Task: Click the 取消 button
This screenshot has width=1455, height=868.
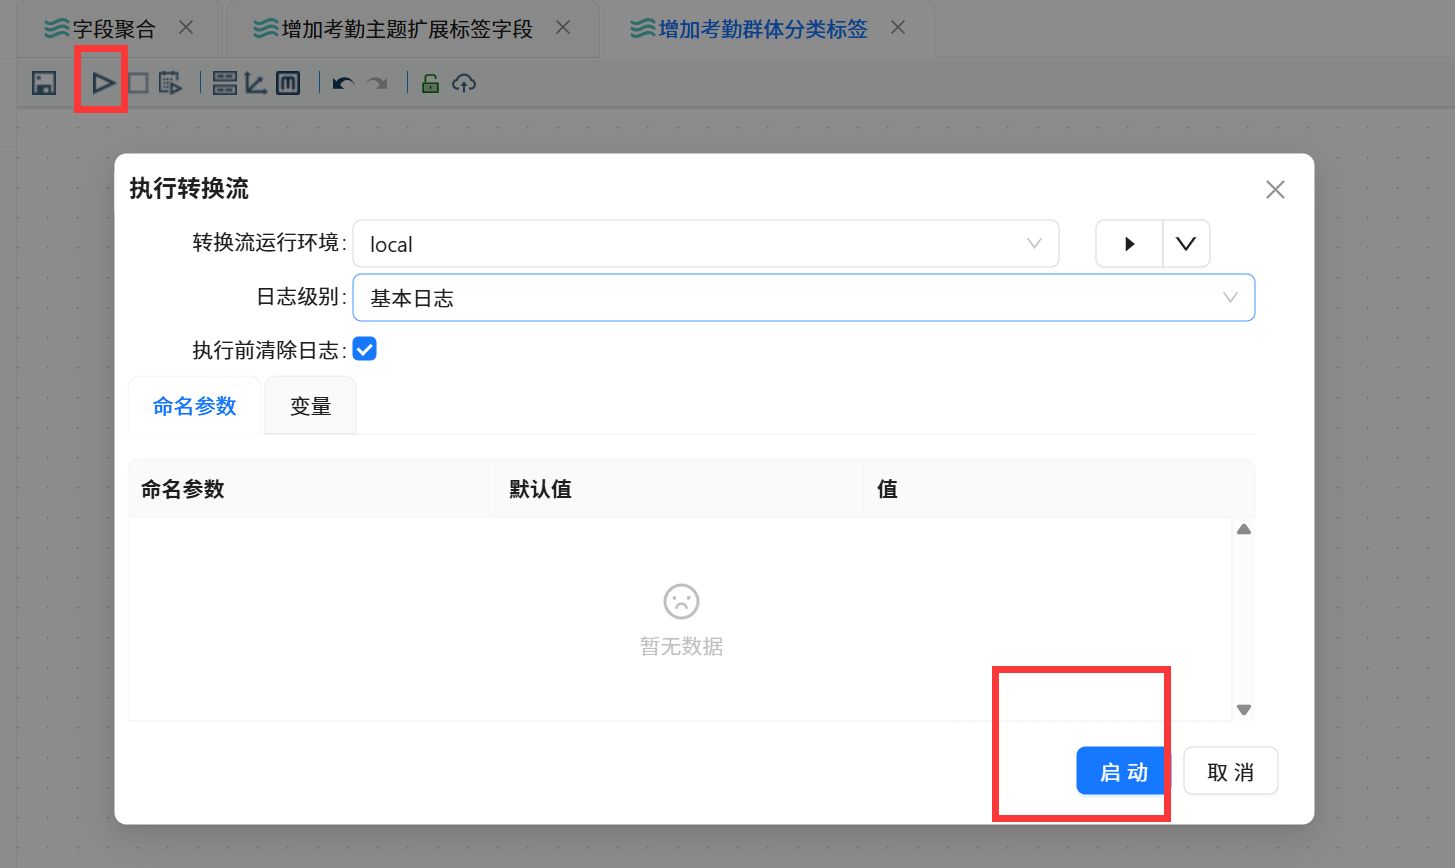Action: 1231,771
